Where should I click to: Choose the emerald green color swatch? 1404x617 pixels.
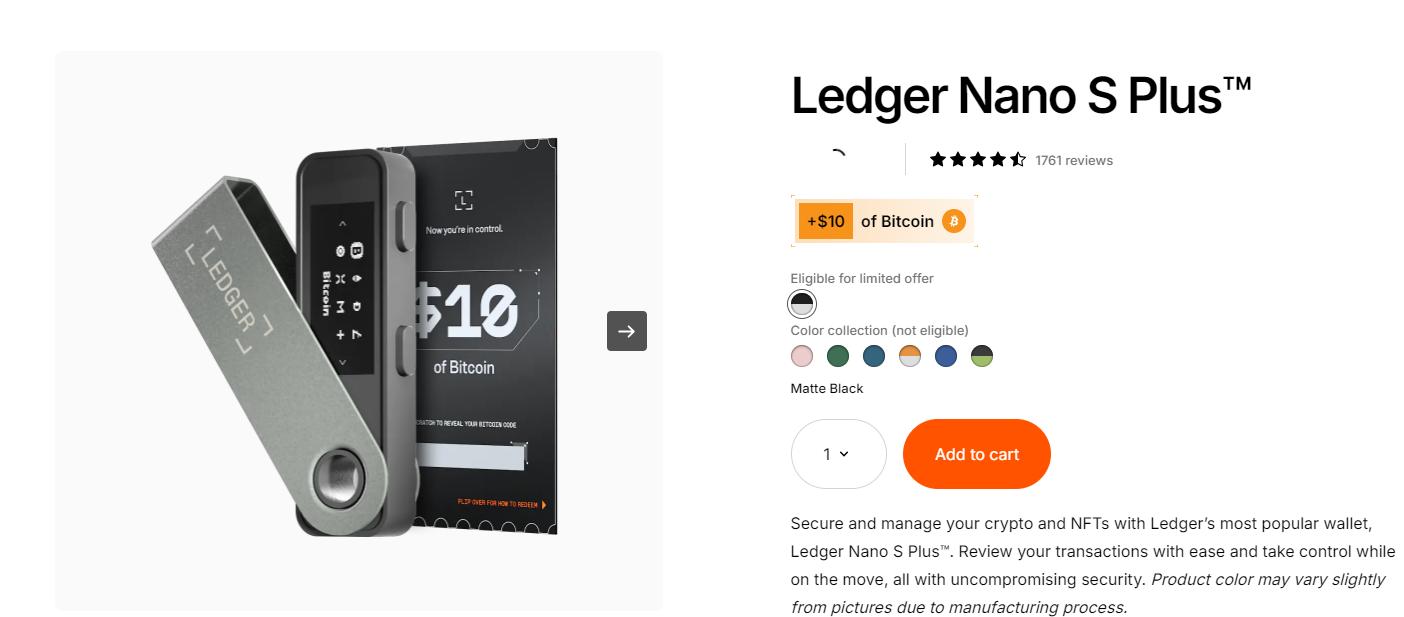click(x=838, y=356)
